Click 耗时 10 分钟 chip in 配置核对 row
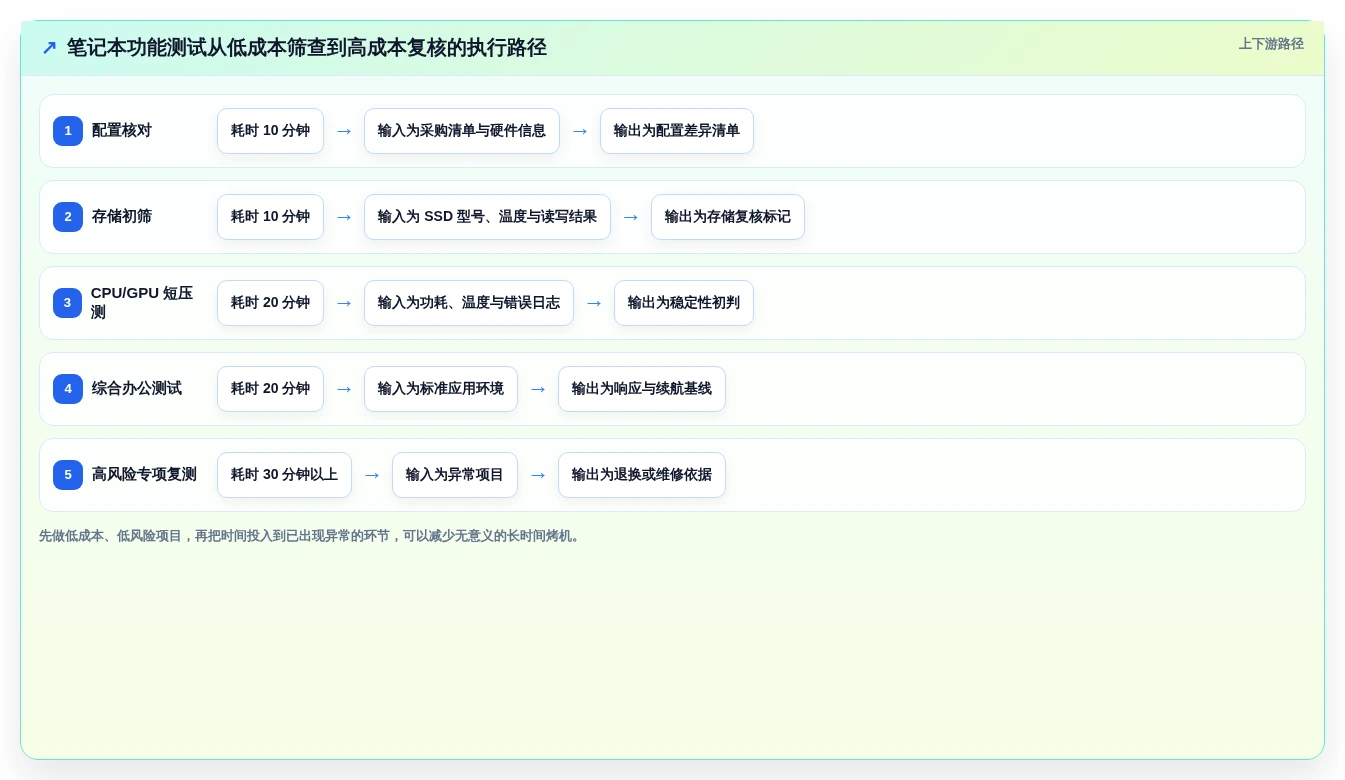The image size is (1345, 780). click(270, 131)
